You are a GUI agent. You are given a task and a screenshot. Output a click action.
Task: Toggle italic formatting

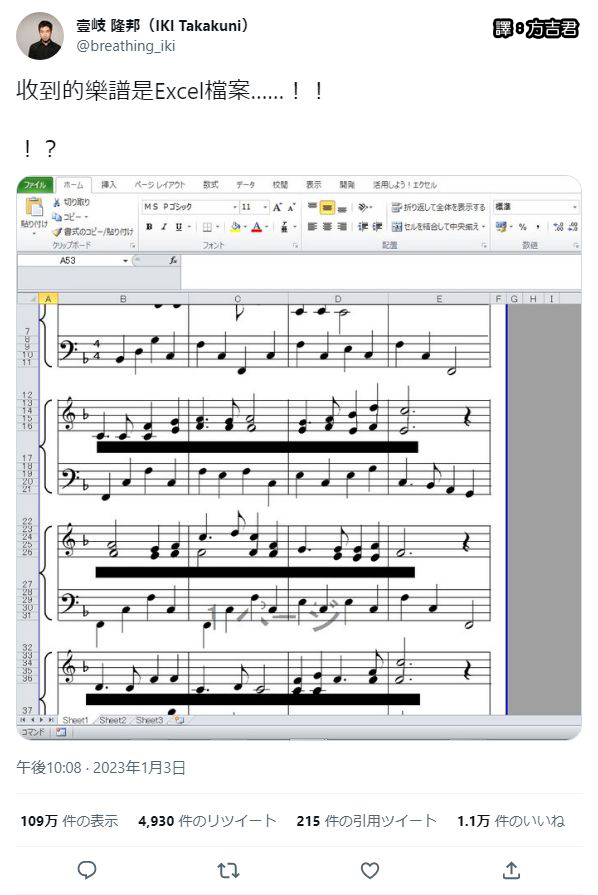[x=164, y=227]
